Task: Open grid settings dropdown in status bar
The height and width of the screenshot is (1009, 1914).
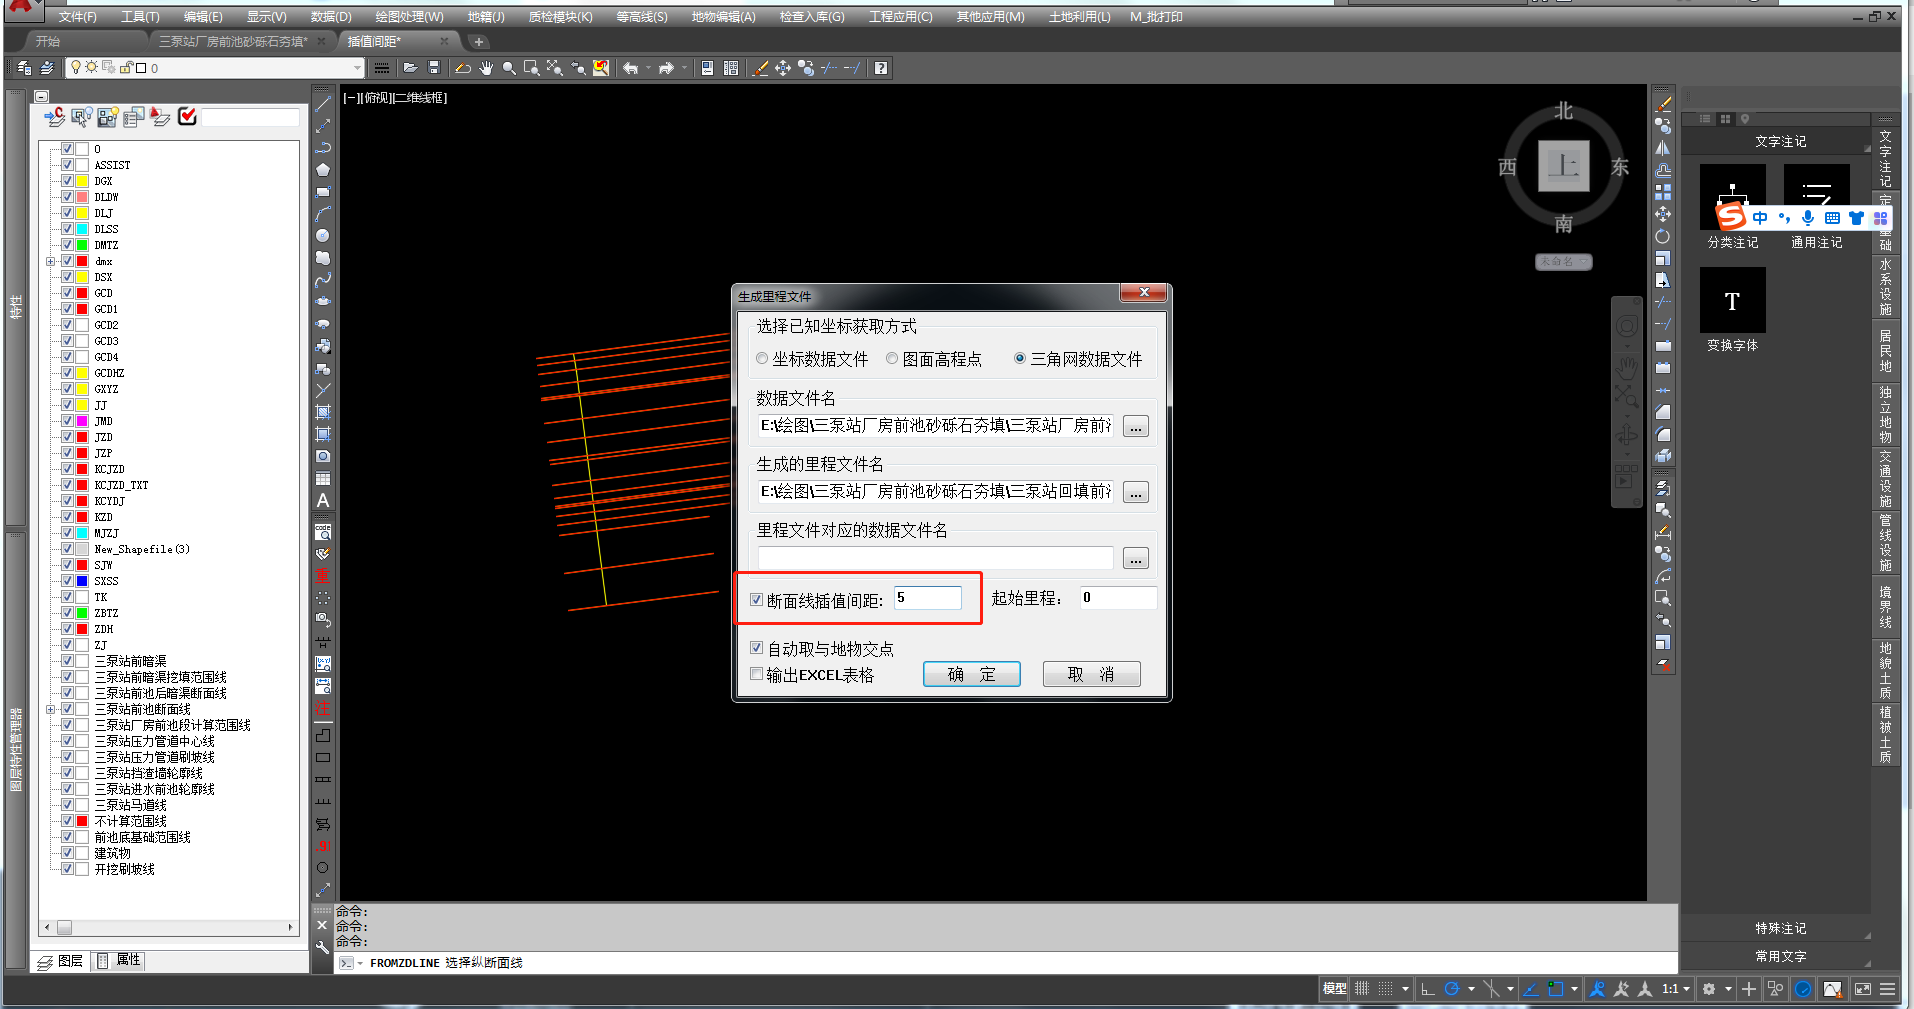Action: [1405, 989]
